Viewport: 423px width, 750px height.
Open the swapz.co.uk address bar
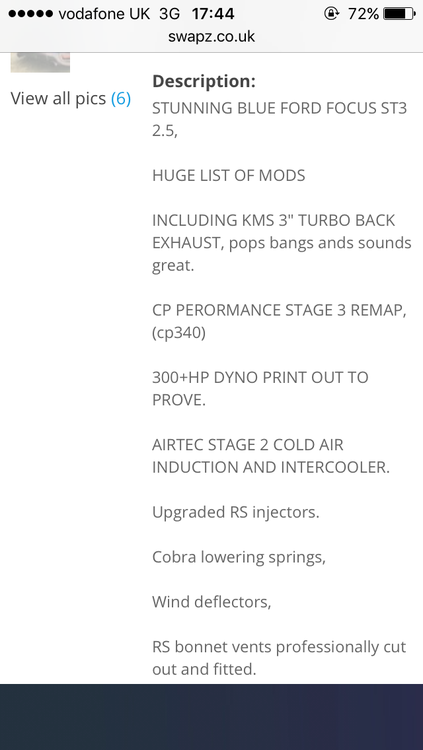(x=212, y=37)
